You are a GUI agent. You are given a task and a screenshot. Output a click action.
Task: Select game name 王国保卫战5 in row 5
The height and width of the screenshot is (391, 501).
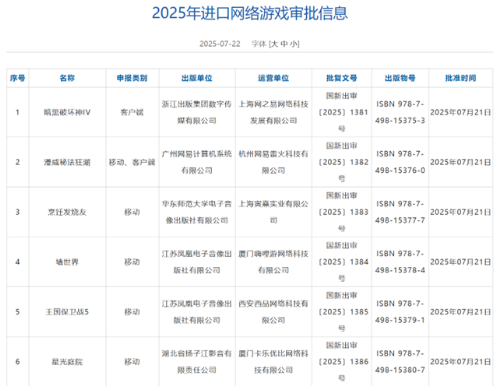(67, 312)
